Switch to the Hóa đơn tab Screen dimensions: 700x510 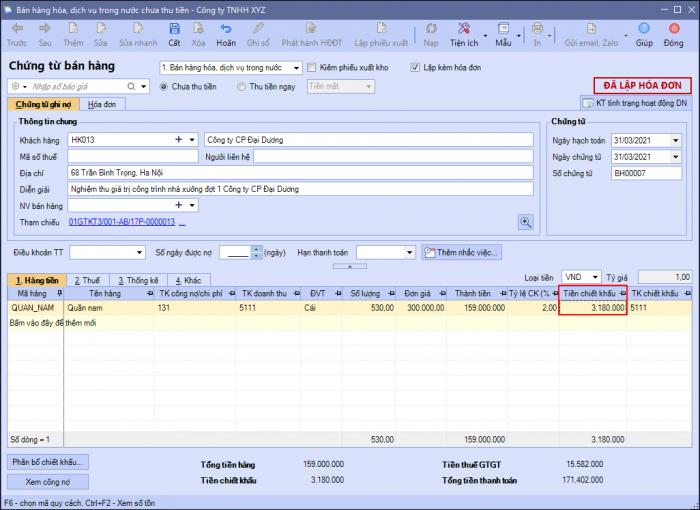click(x=101, y=103)
